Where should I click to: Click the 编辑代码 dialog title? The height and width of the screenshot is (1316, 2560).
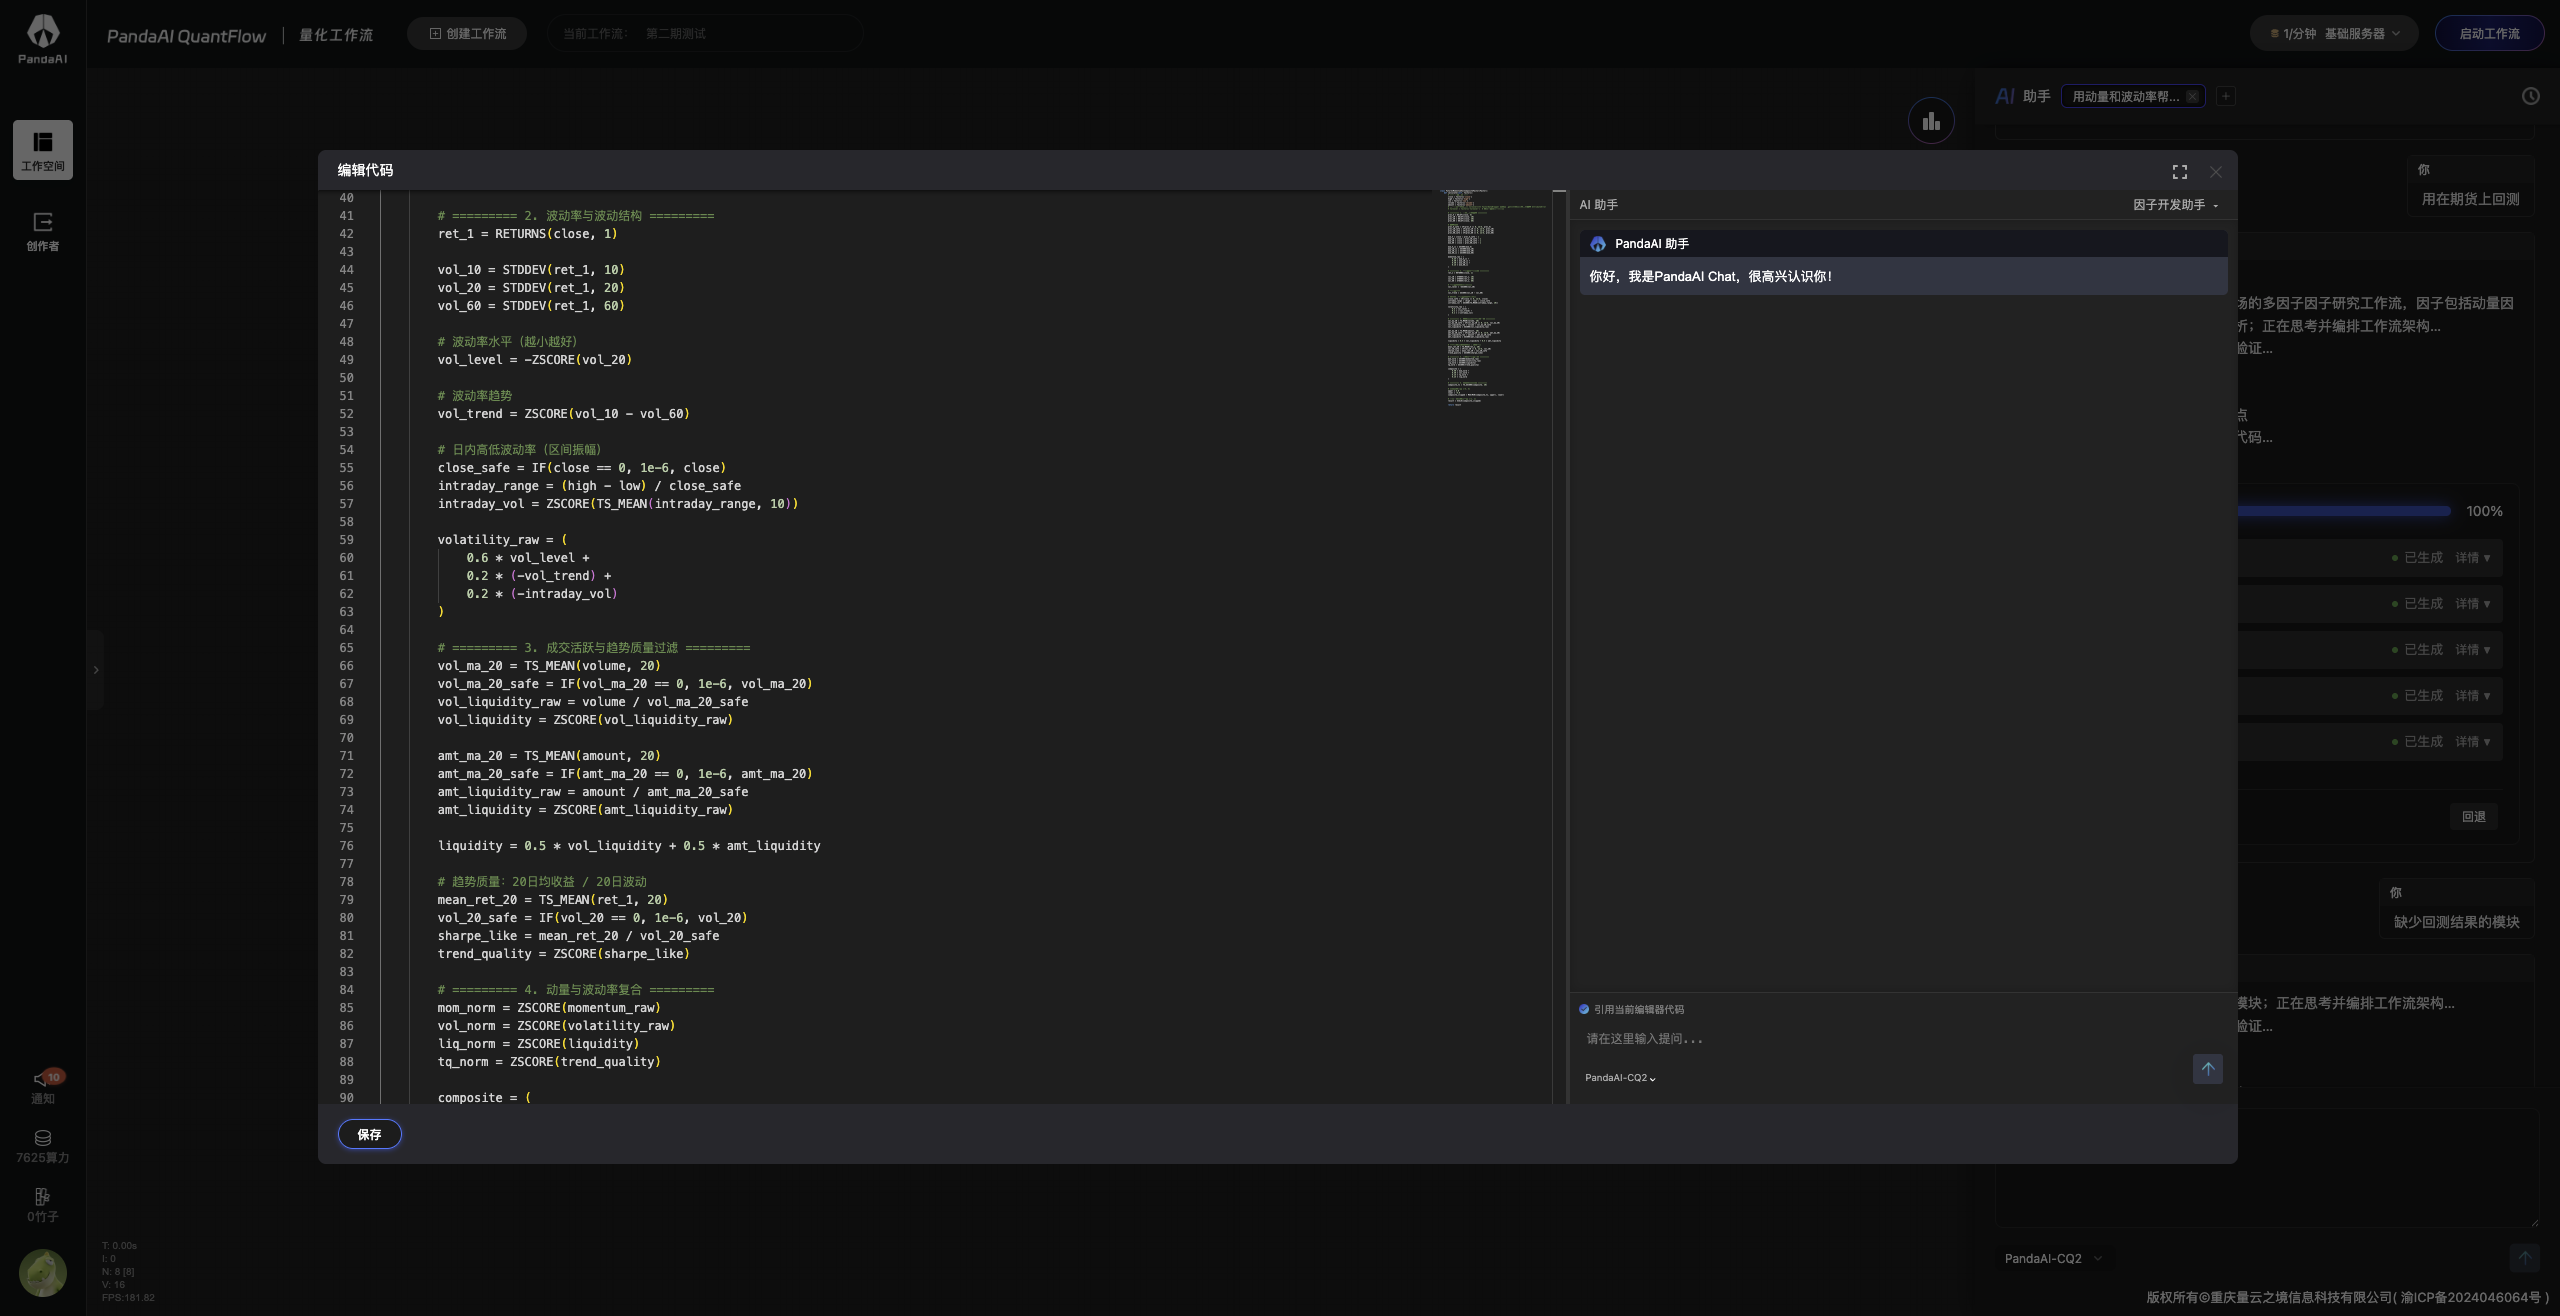click(x=365, y=171)
